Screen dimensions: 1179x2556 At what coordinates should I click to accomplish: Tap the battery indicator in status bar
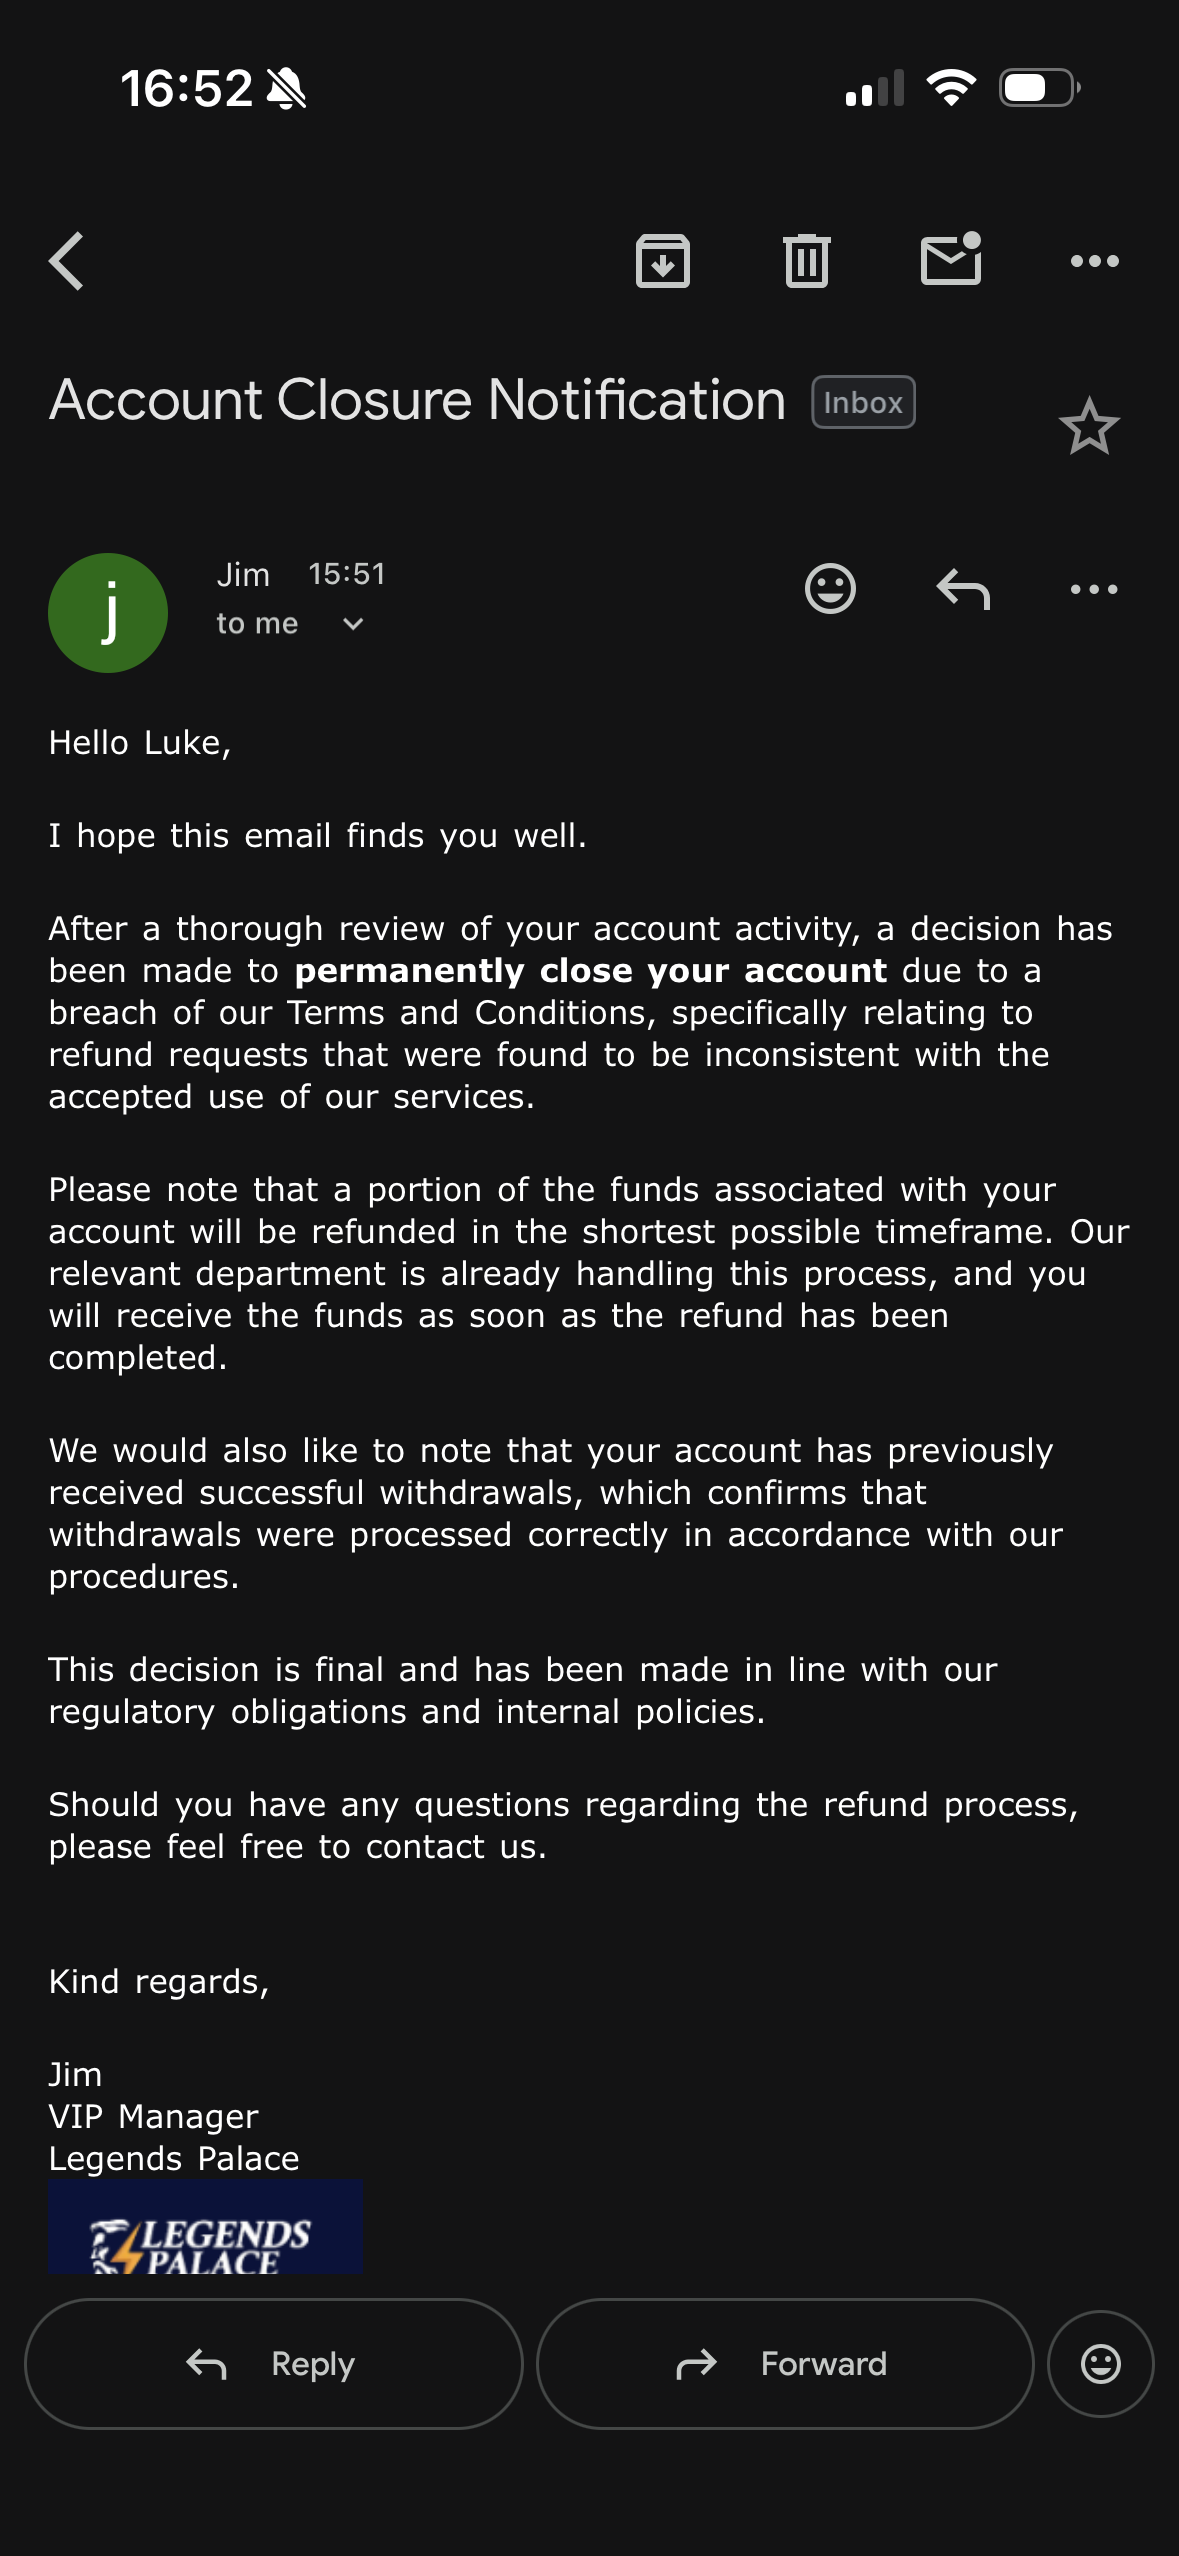click(x=1039, y=88)
